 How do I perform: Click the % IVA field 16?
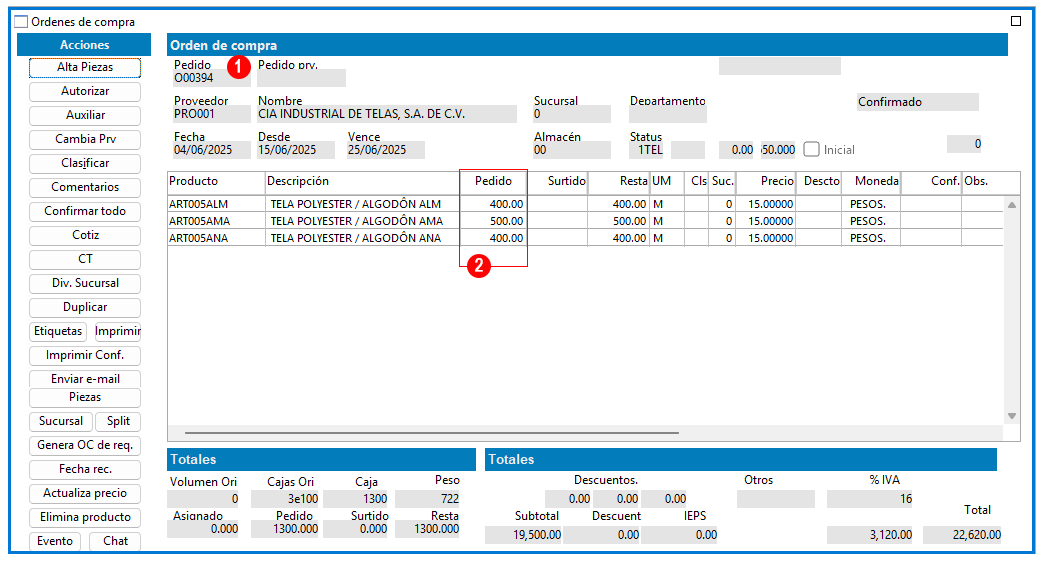tap(869, 499)
